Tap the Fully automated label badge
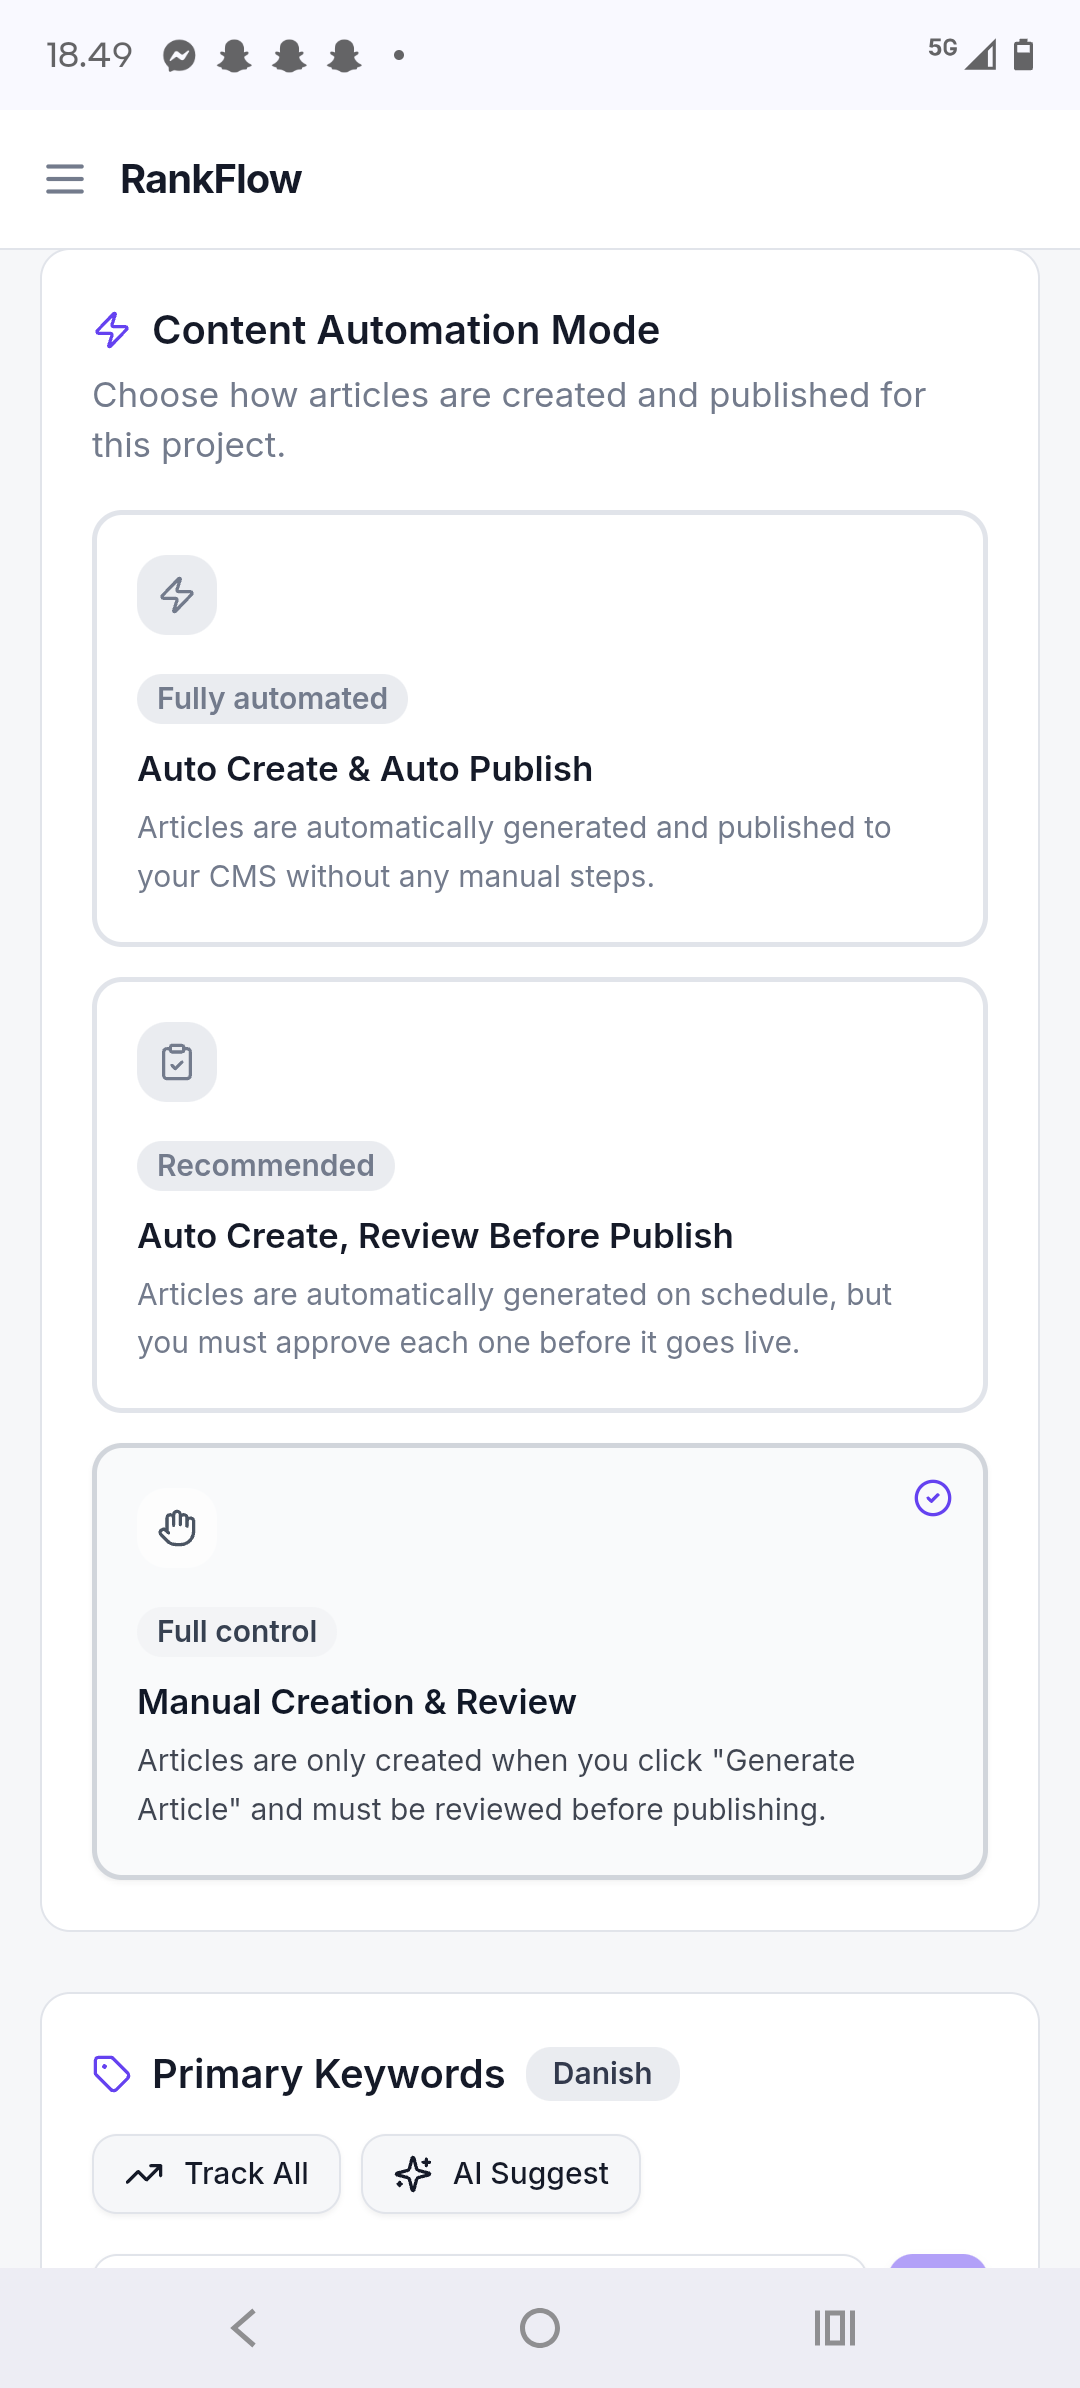The width and height of the screenshot is (1080, 2388). click(272, 699)
